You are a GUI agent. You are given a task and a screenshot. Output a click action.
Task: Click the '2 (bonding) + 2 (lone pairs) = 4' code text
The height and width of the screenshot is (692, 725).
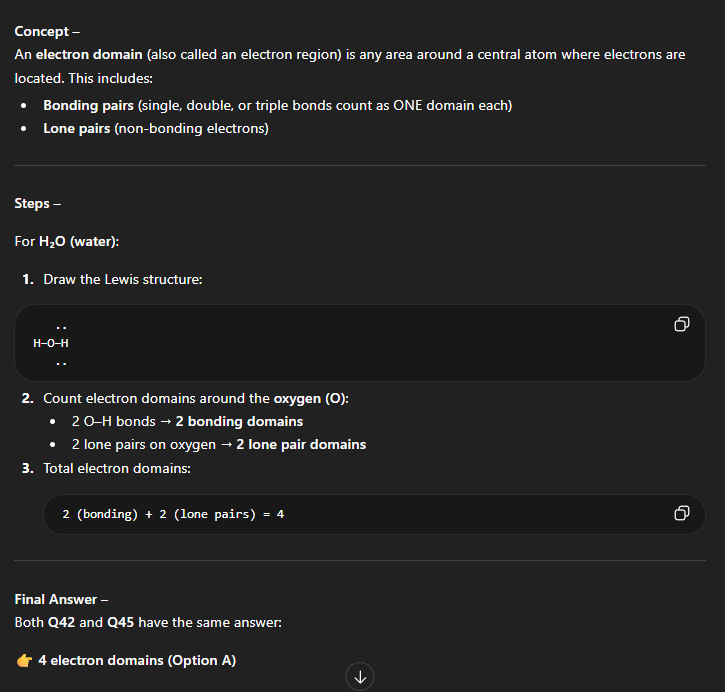coord(173,514)
